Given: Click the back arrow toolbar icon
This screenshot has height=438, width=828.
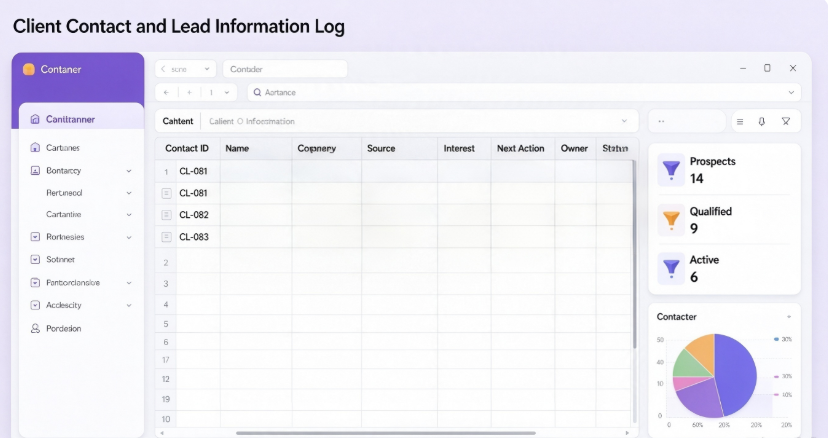Looking at the screenshot, I should (x=166, y=92).
